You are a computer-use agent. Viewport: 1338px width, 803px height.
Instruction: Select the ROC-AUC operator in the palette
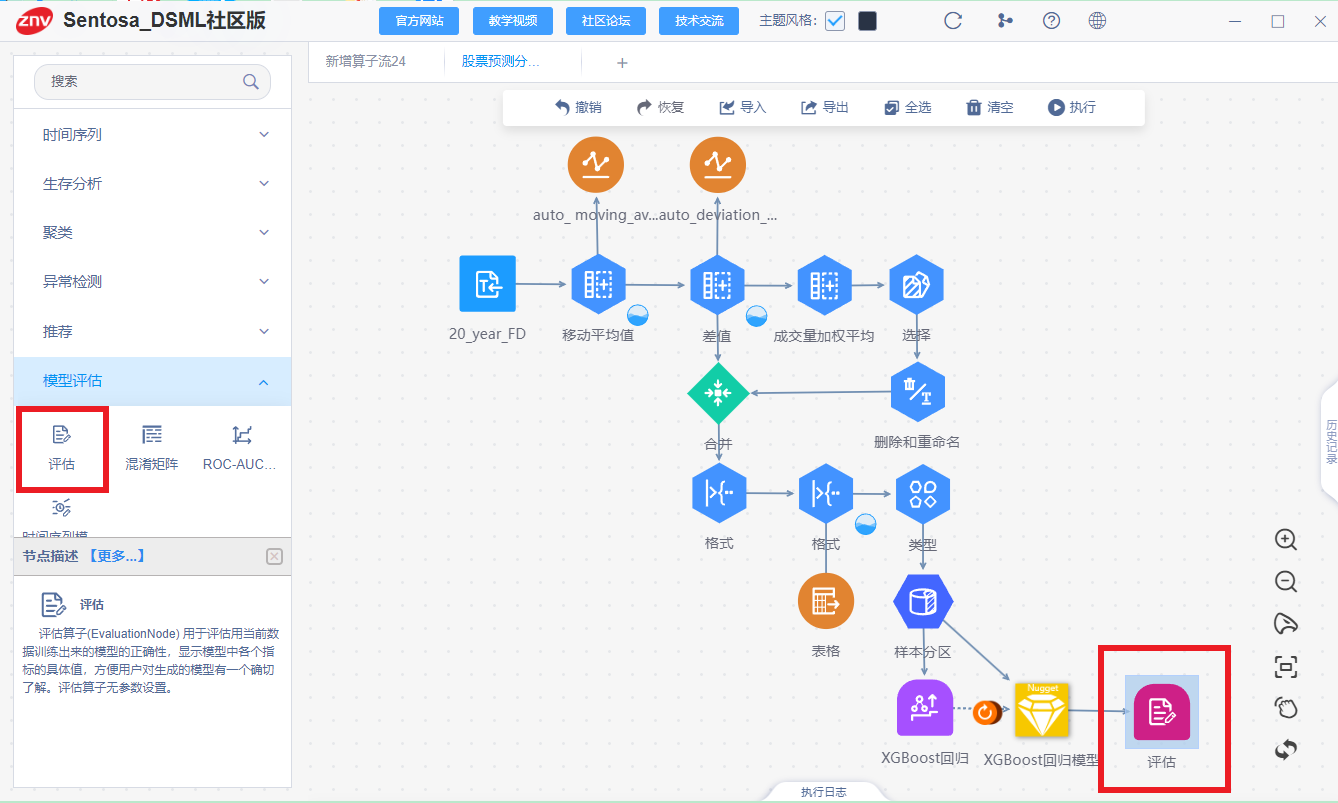click(x=240, y=447)
